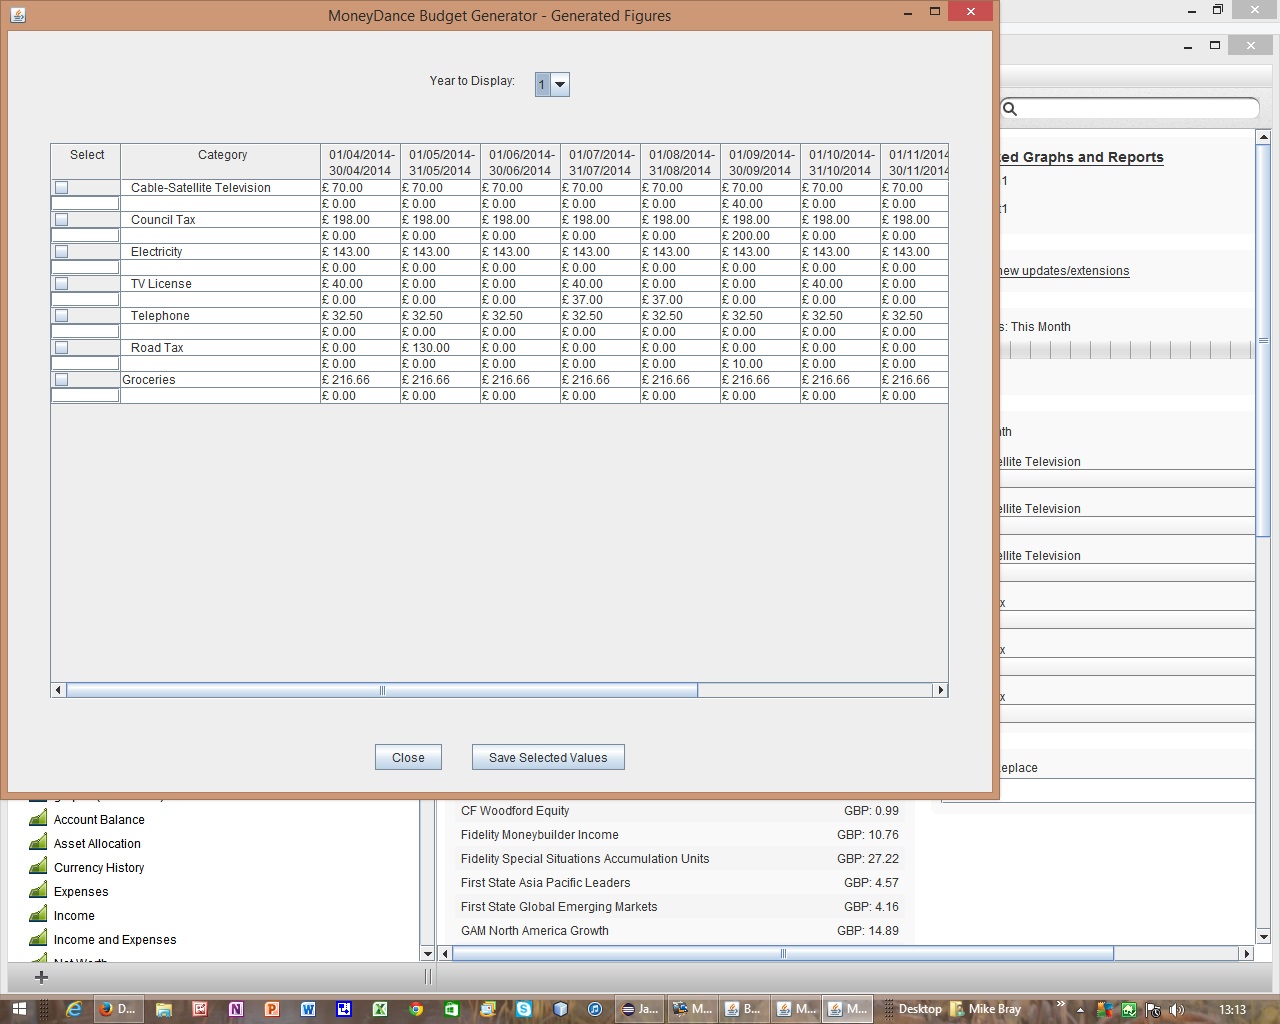
Task: Click the Desktop toolbar label in the taskbar
Action: click(920, 1009)
